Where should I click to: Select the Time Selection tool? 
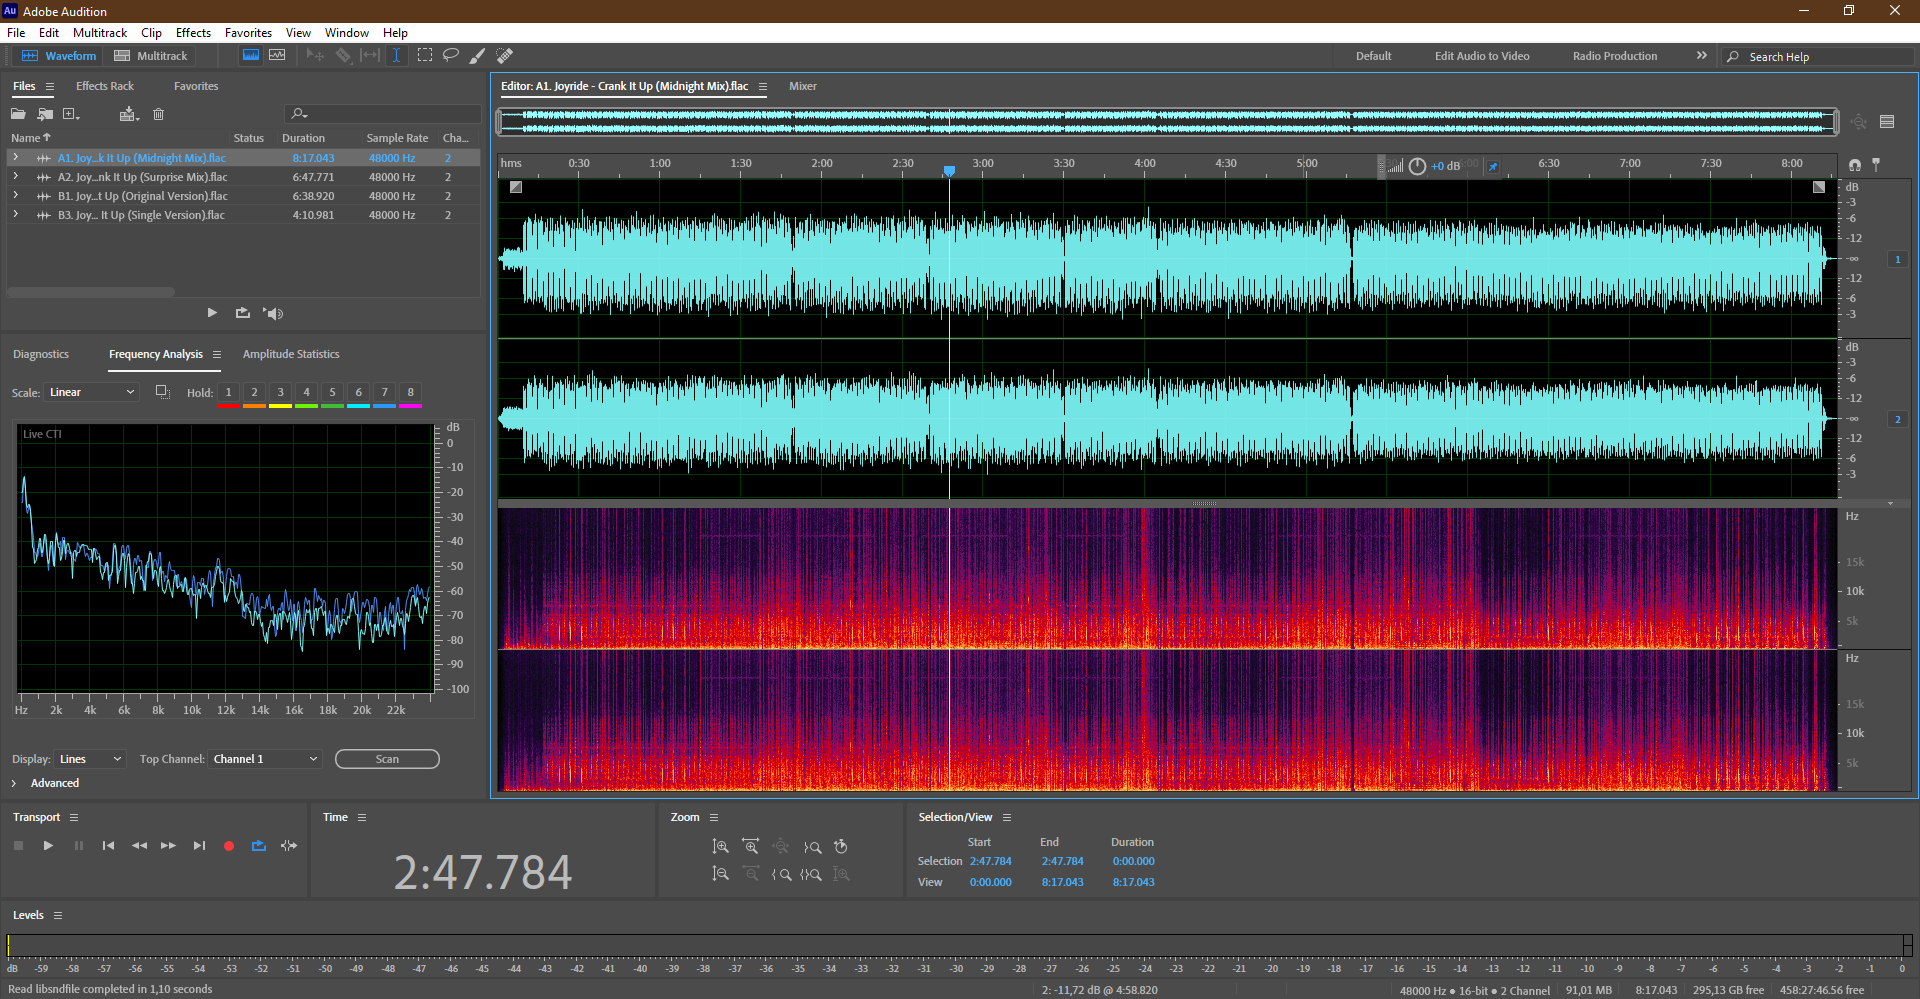click(x=396, y=56)
